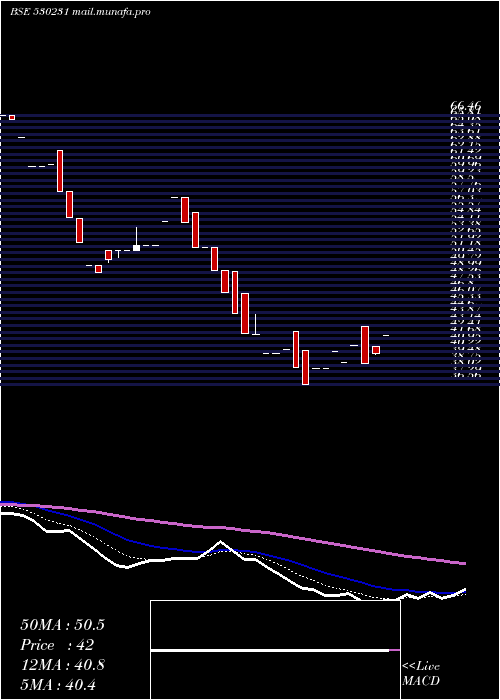This screenshot has width=500, height=700.
Task: Click the 'Price : 42' readout
Action: click(57, 645)
